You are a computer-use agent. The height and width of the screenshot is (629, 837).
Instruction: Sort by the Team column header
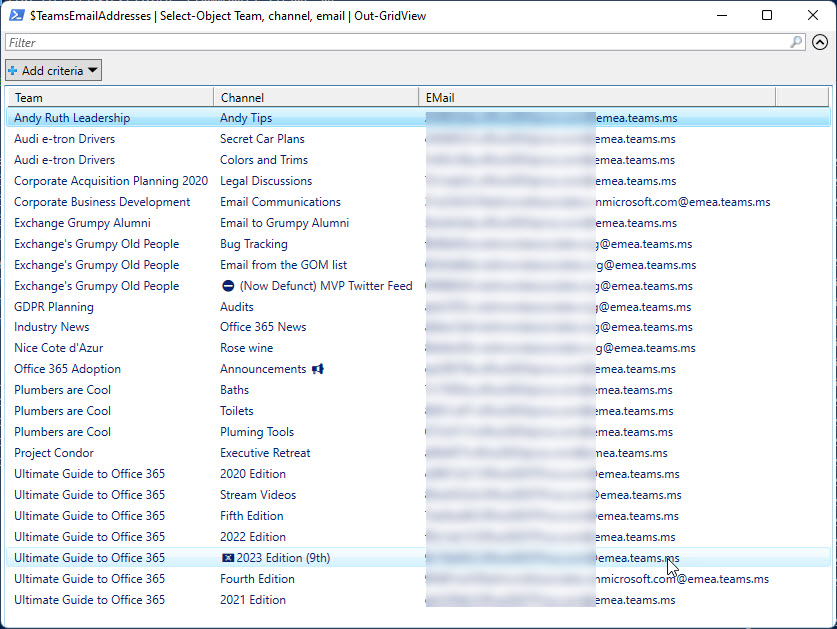tap(110, 98)
